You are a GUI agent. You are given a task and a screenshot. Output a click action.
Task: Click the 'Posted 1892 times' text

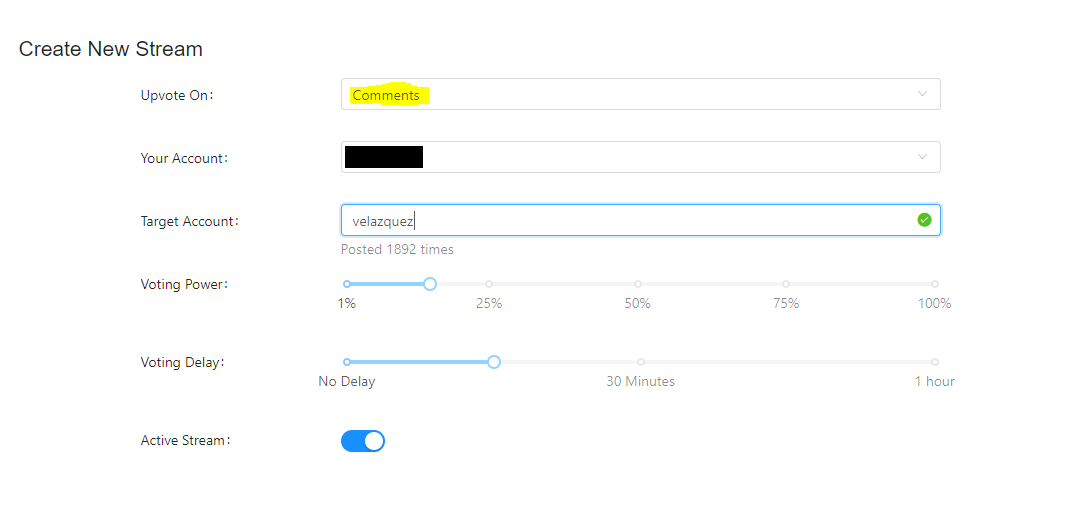397,249
